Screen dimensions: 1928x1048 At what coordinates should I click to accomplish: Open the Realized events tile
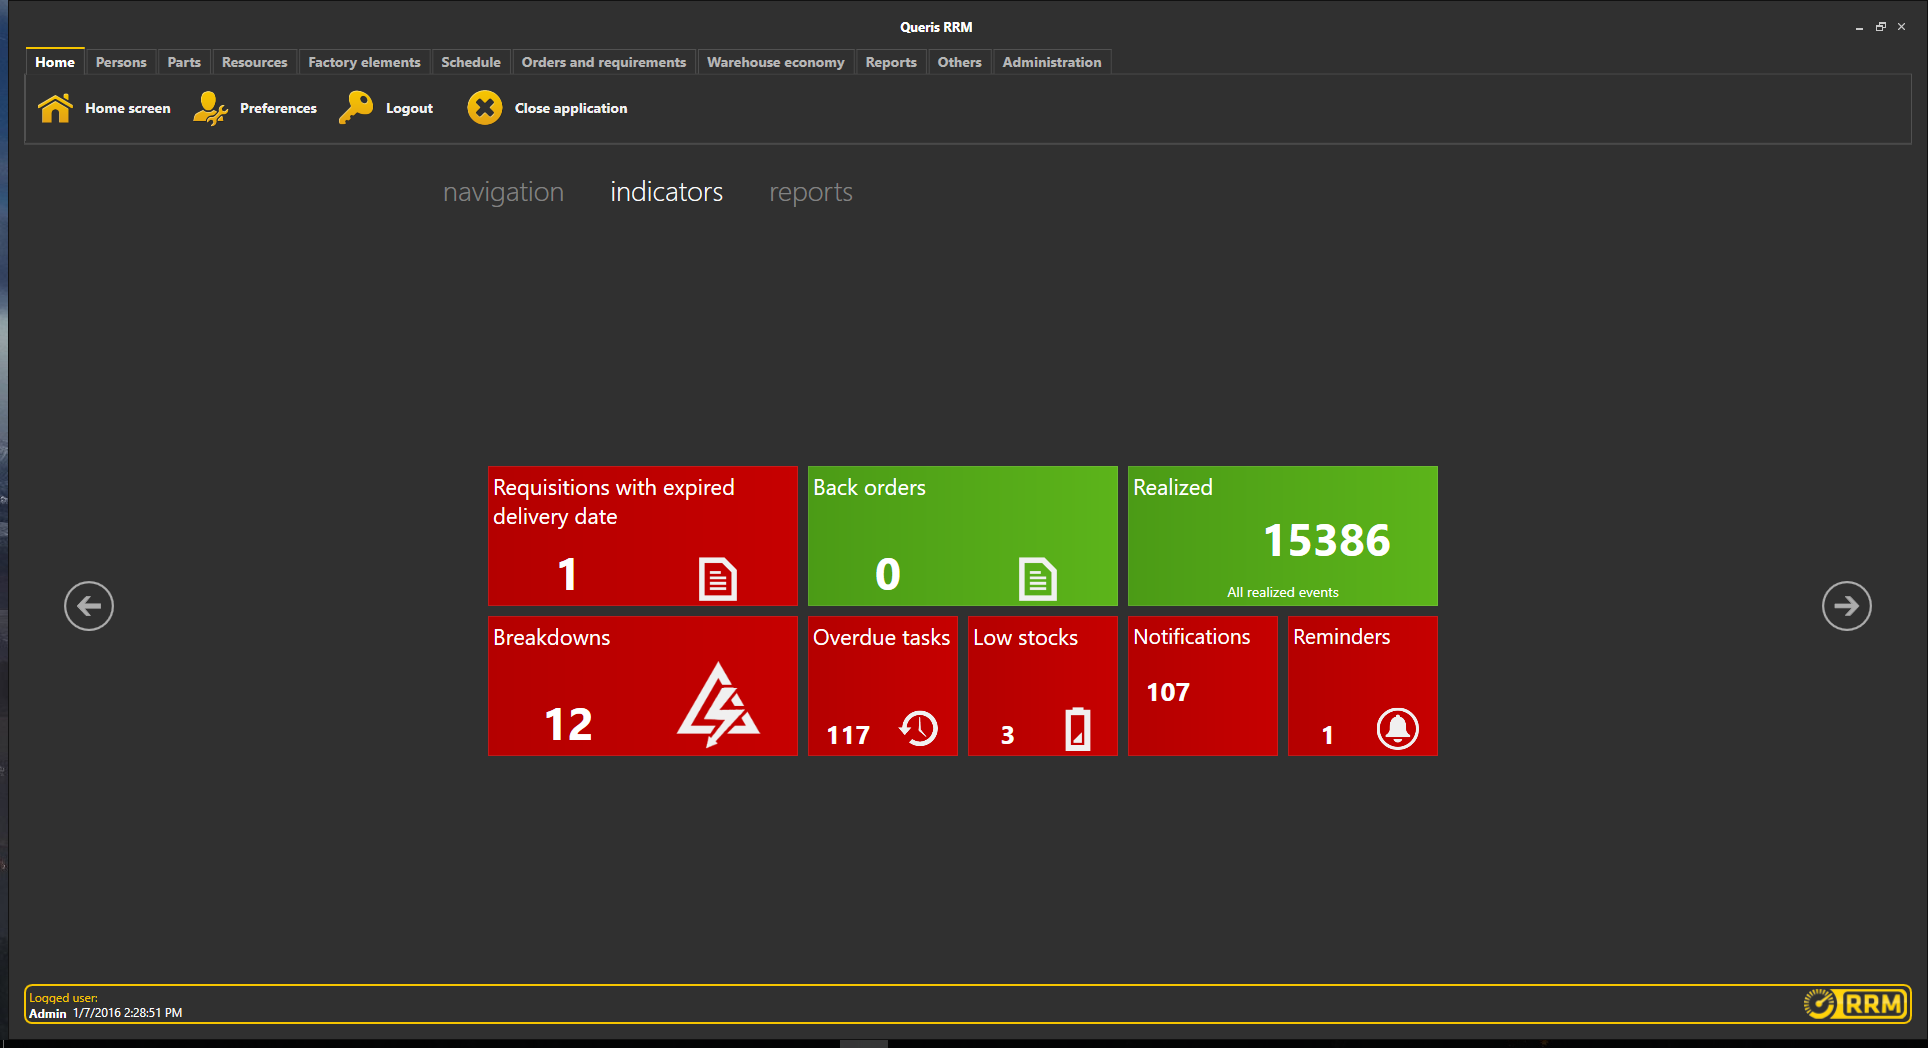click(1282, 536)
